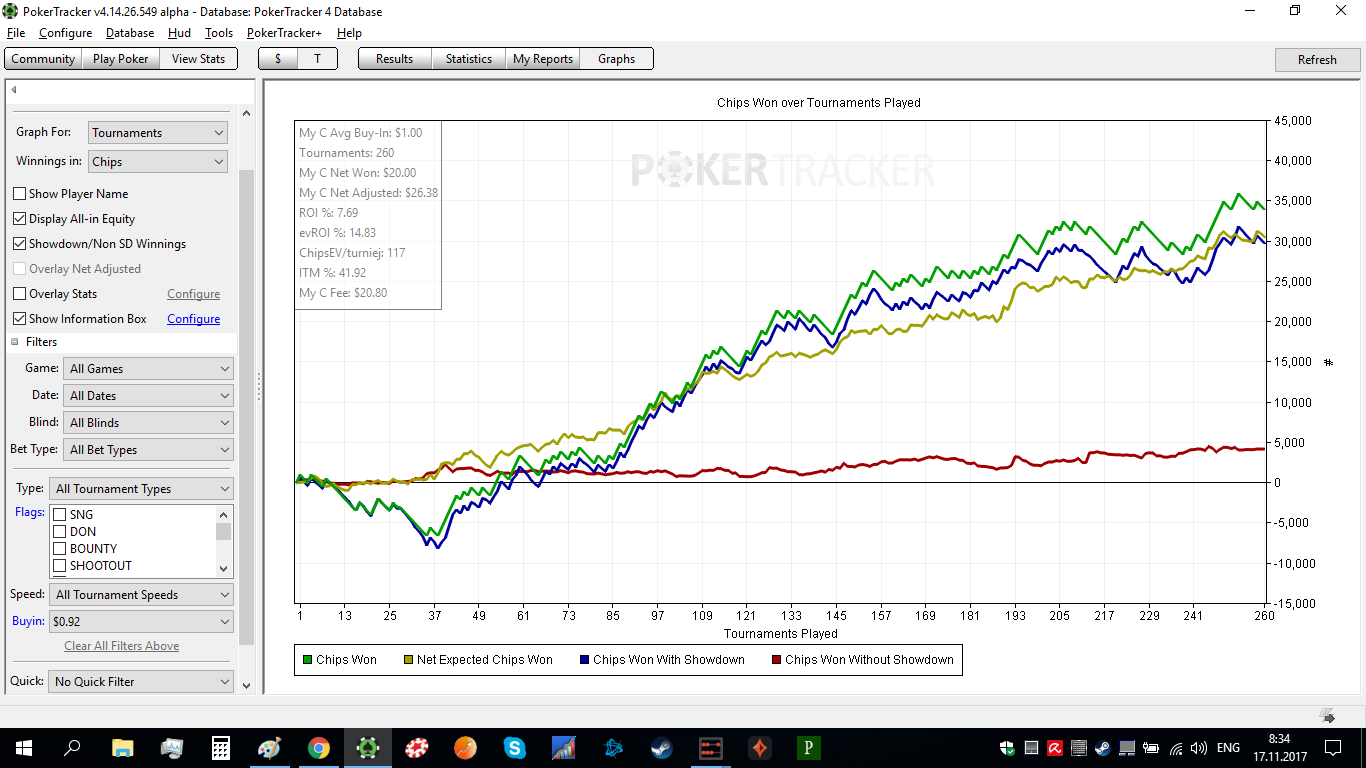Open the Blind filter dropdown
This screenshot has height=768, width=1366.
click(148, 423)
